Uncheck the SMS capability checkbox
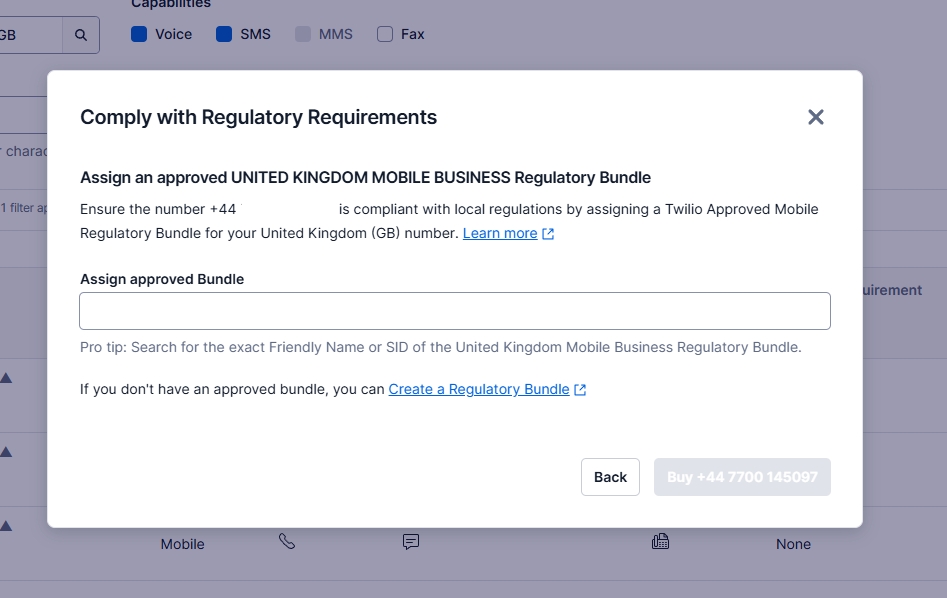947x598 pixels. pos(224,34)
